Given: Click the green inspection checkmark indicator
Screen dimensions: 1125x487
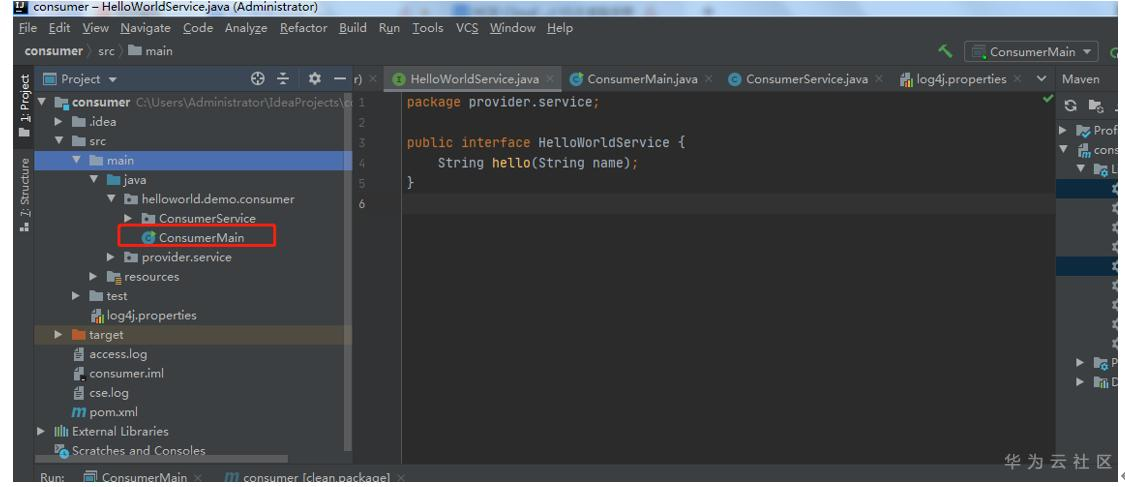Looking at the screenshot, I should [1048, 98].
